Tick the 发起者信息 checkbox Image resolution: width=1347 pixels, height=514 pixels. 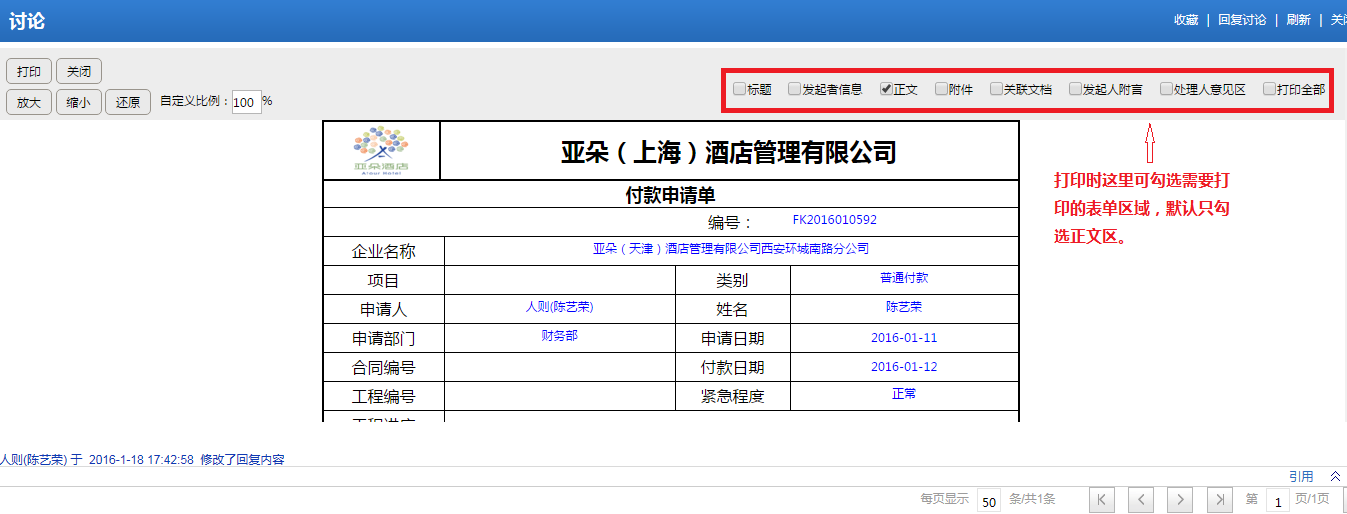click(x=794, y=88)
